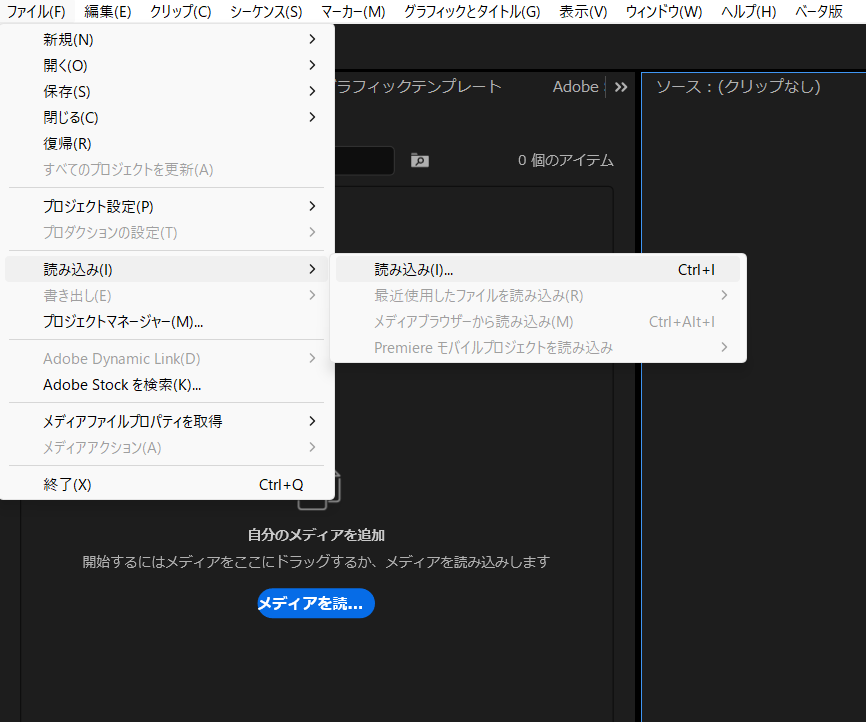866x722 pixels.
Task: Switch to the Adobe panel tab
Action: point(575,87)
